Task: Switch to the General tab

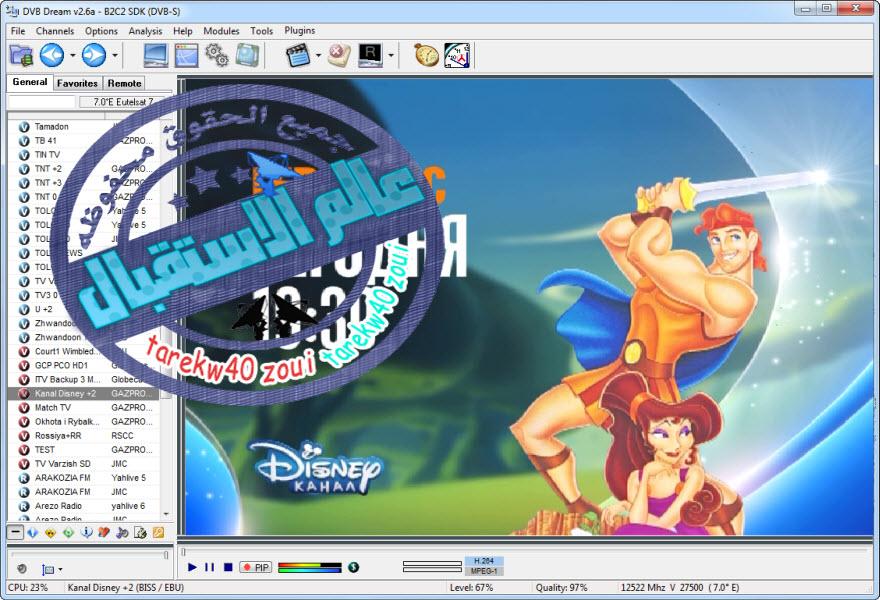Action: [30, 82]
